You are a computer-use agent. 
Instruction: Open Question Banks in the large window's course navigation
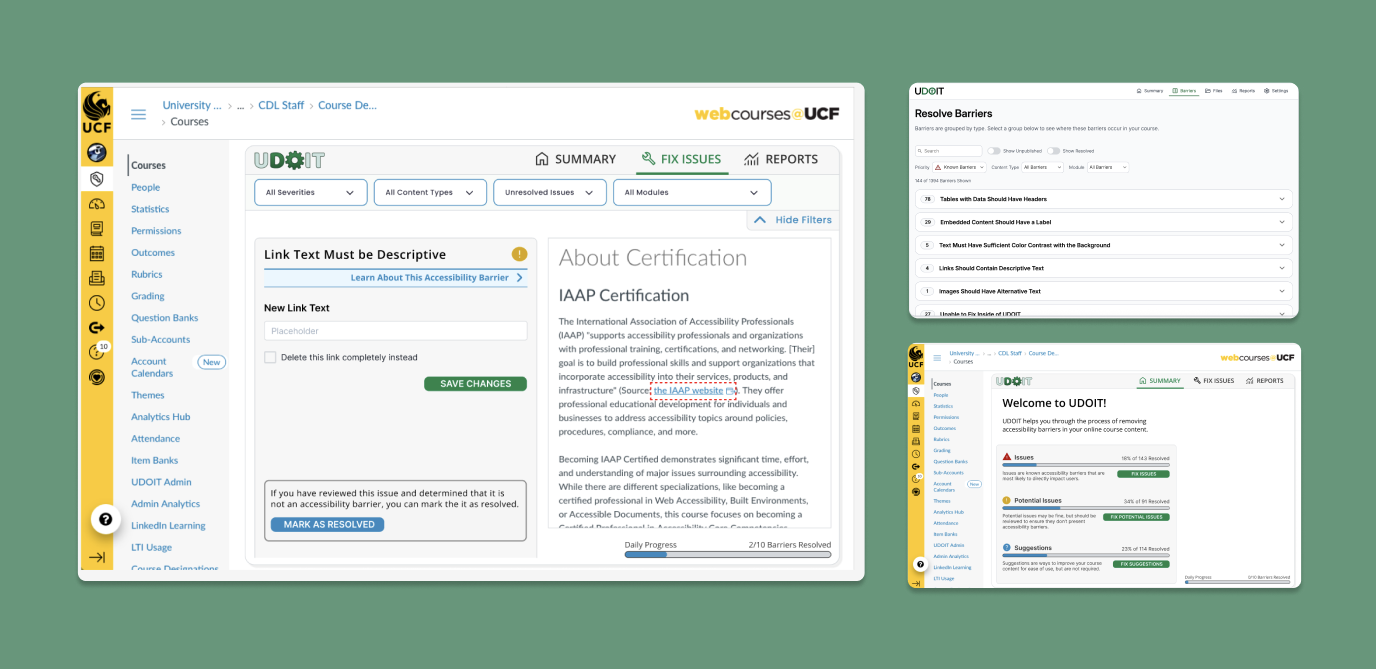point(165,318)
